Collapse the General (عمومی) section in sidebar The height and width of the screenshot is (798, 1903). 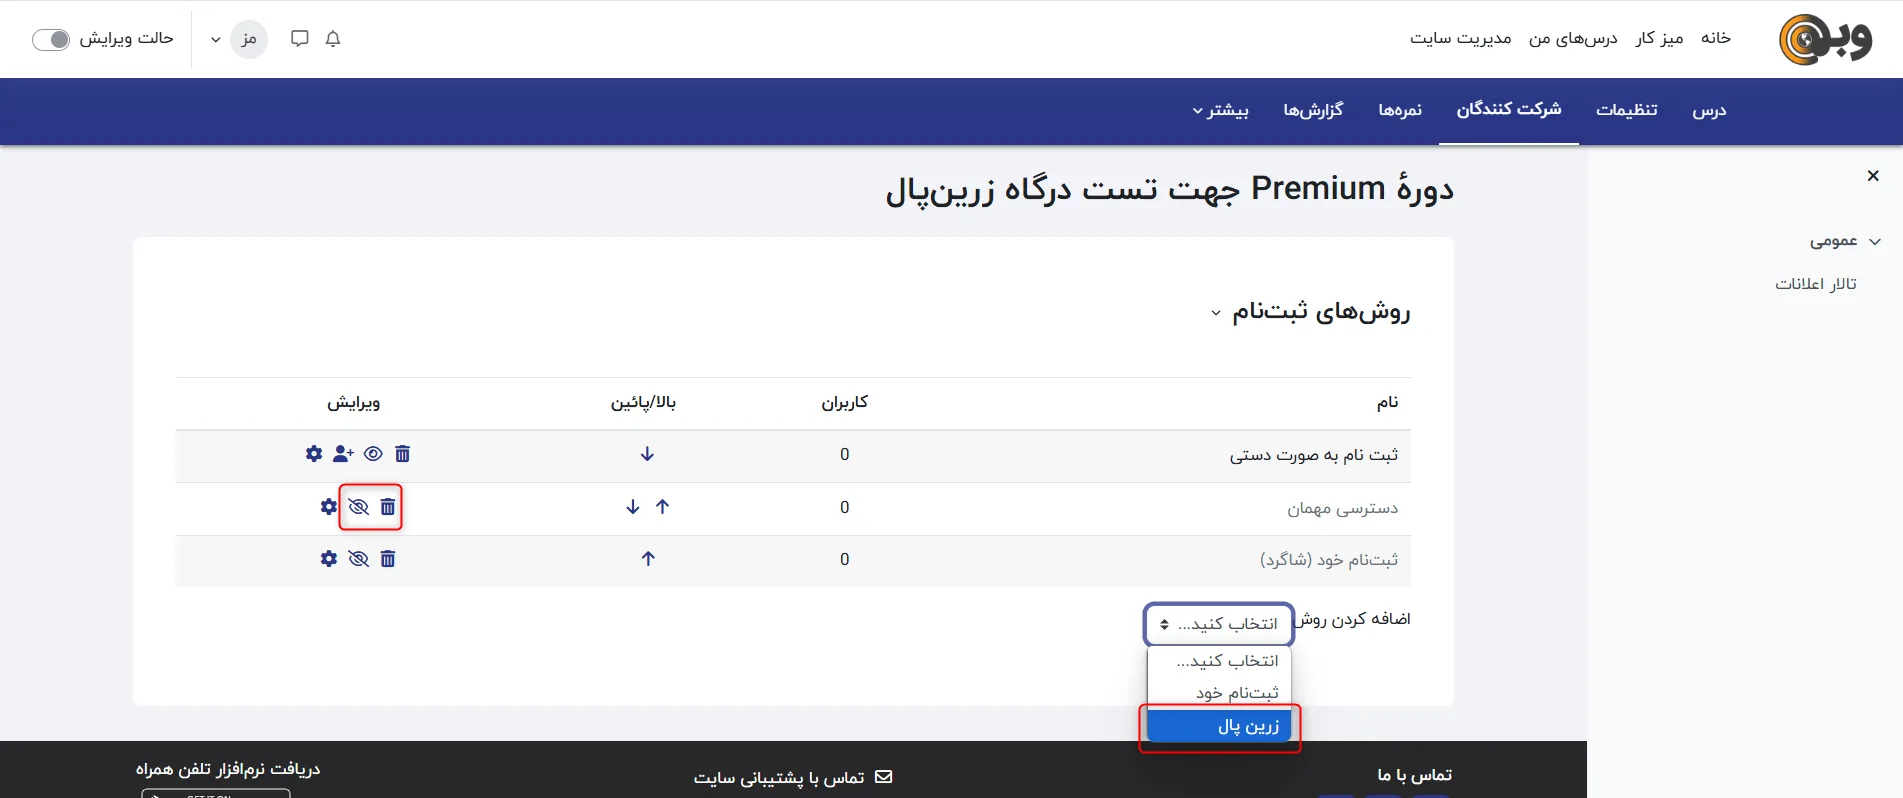(x=1875, y=242)
